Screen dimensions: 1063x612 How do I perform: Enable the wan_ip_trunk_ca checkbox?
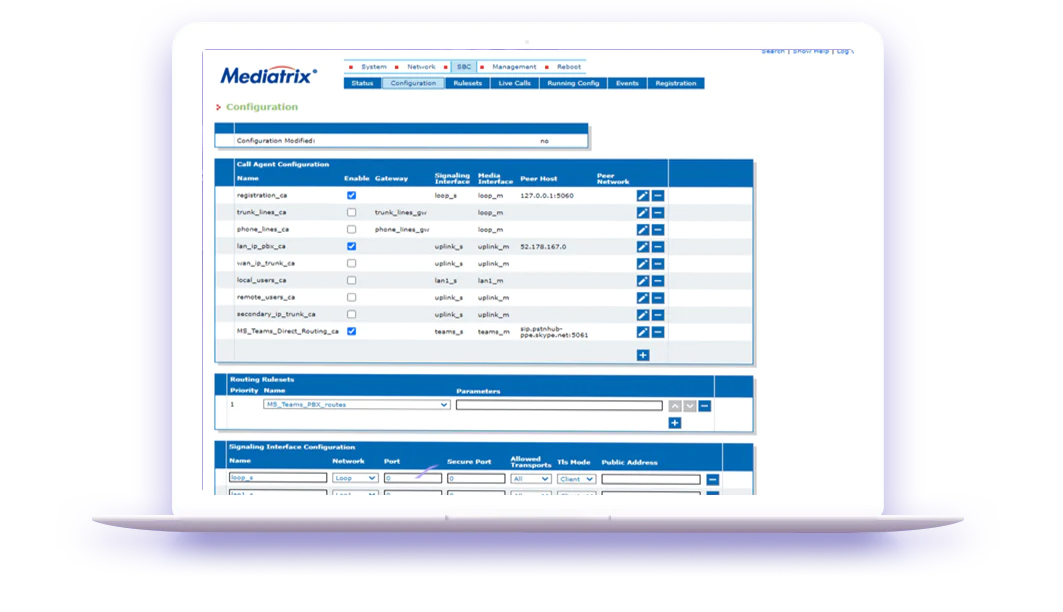pyautogui.click(x=351, y=263)
